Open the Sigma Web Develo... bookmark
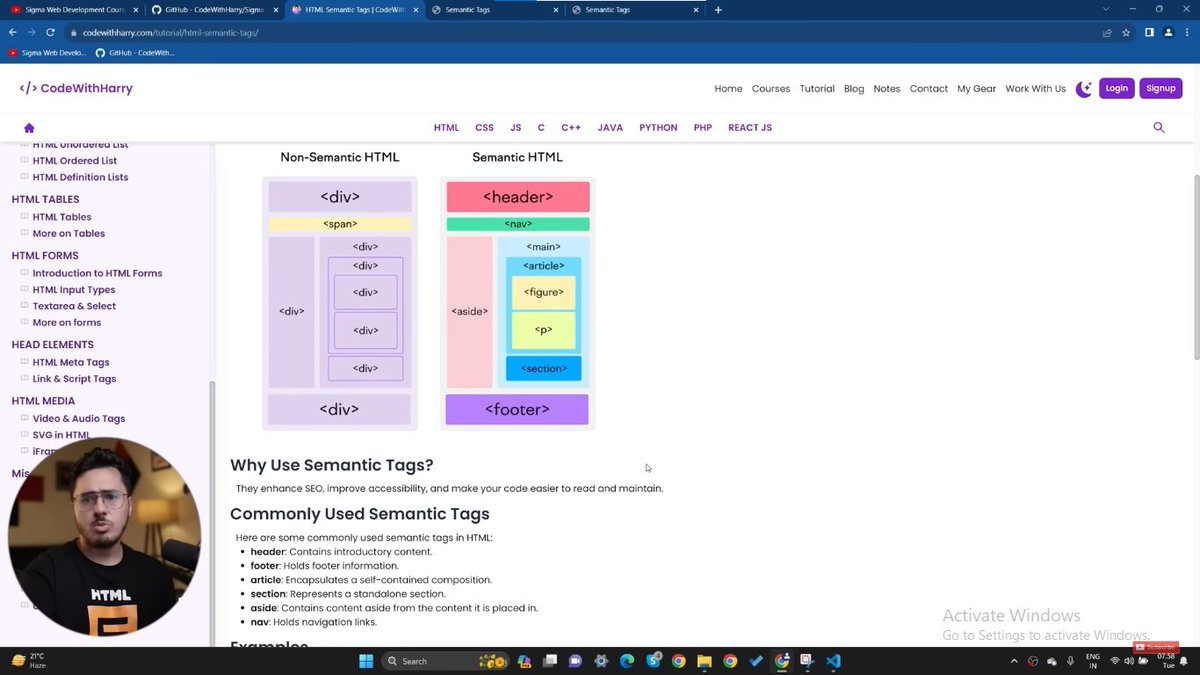This screenshot has height=675, width=1200. pos(46,52)
